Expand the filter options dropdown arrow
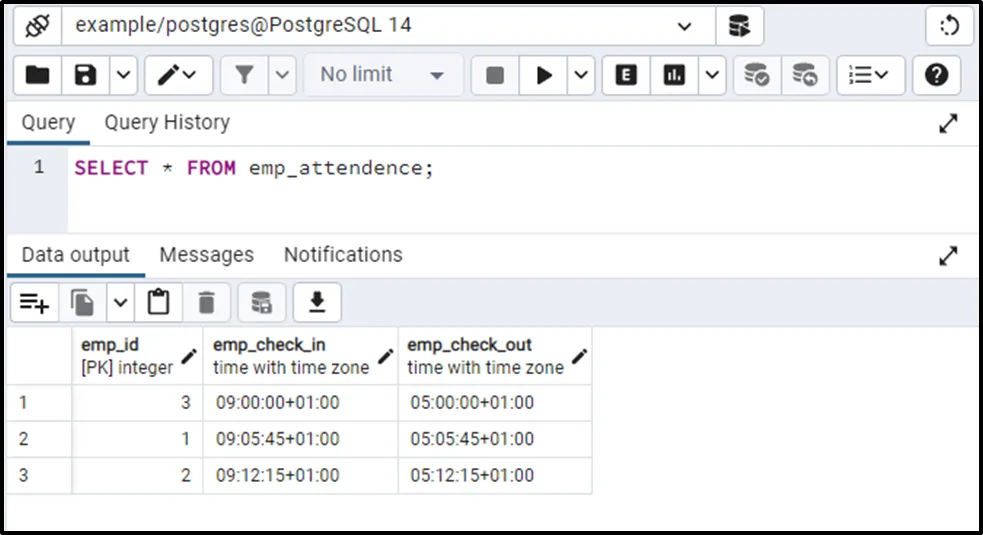 tap(282, 75)
